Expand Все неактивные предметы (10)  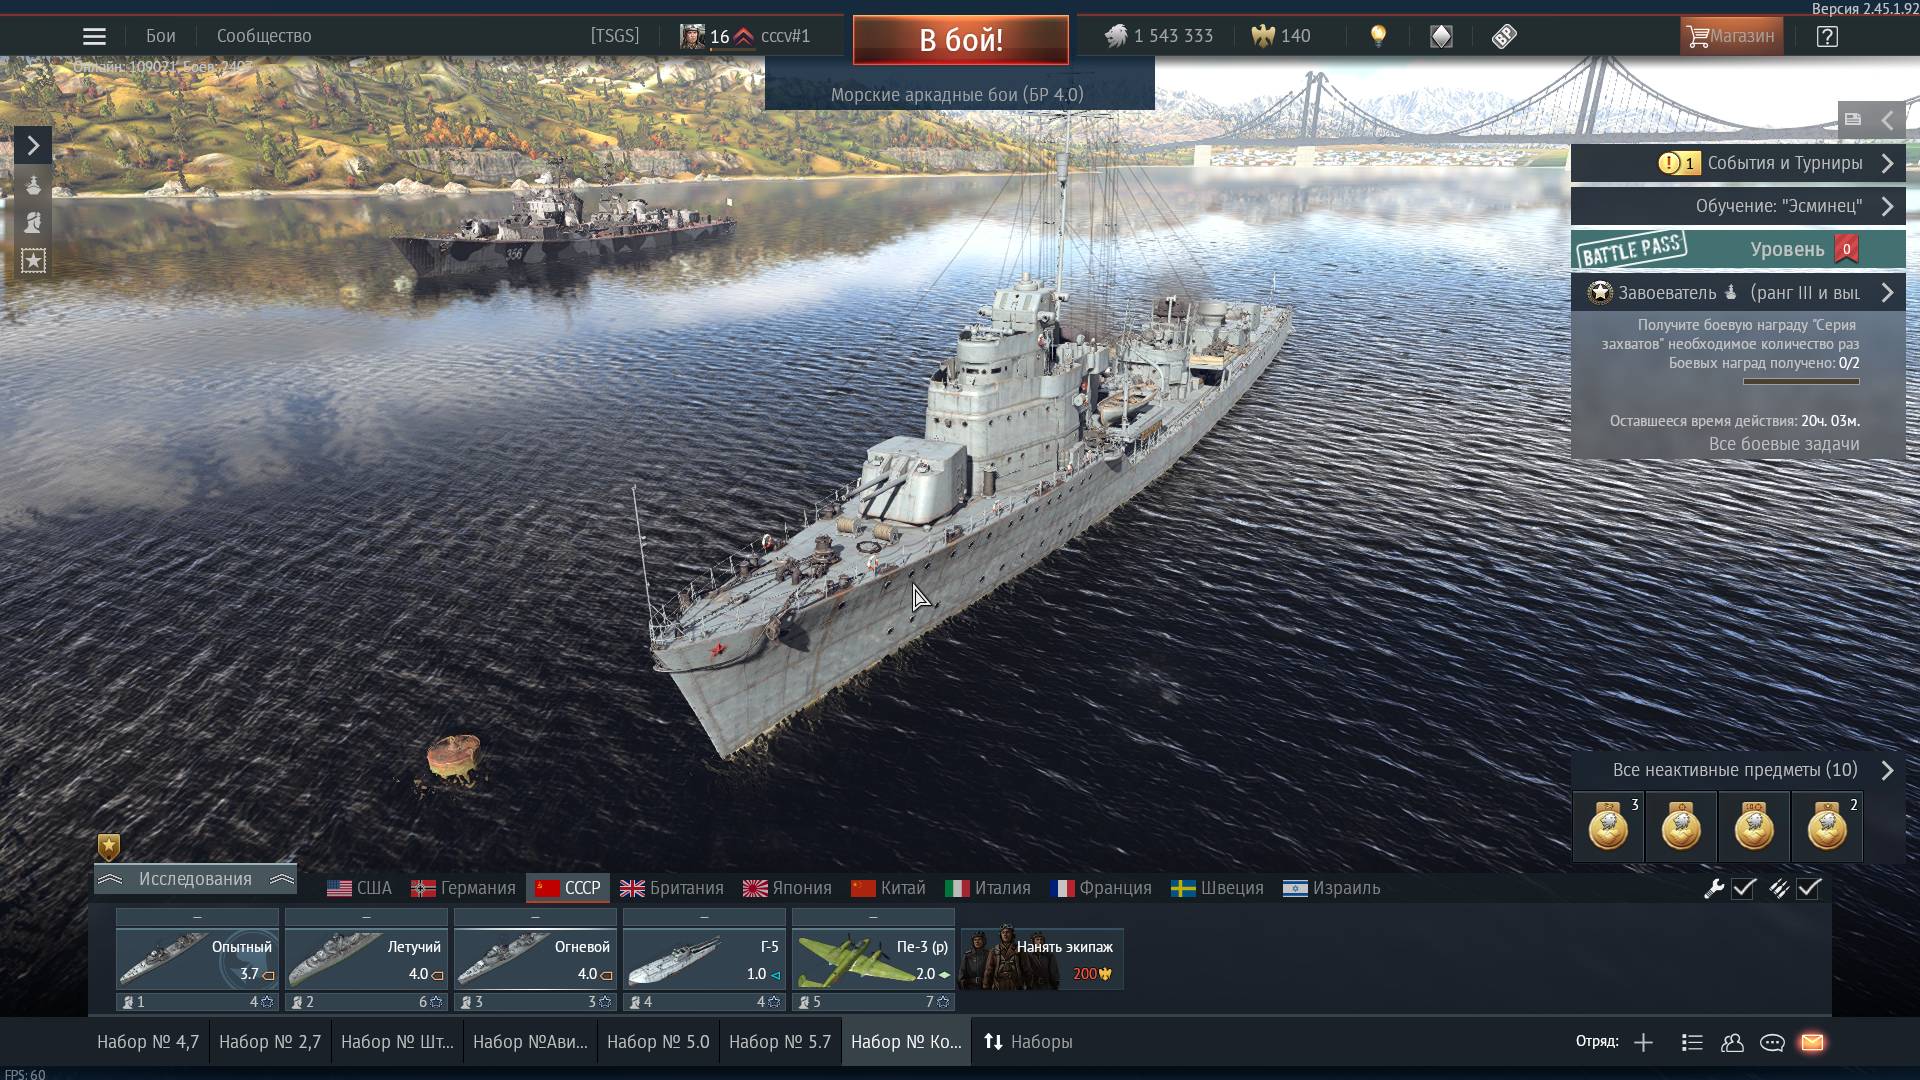(1738, 770)
